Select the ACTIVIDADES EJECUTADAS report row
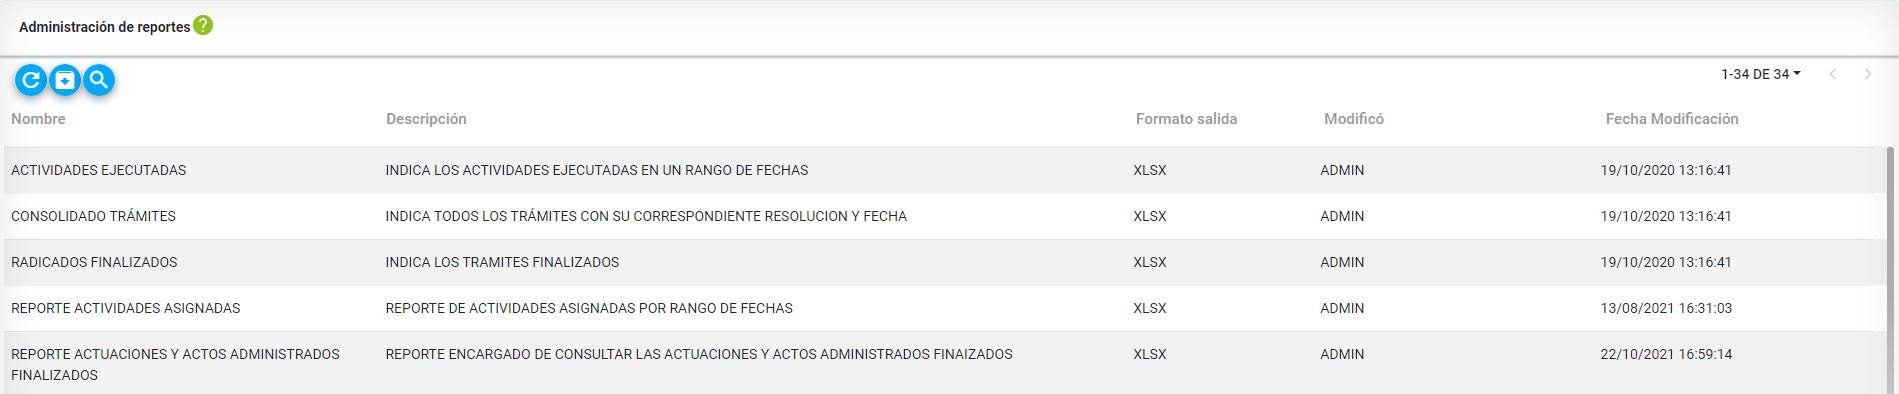The width and height of the screenshot is (1899, 394). coord(943,171)
